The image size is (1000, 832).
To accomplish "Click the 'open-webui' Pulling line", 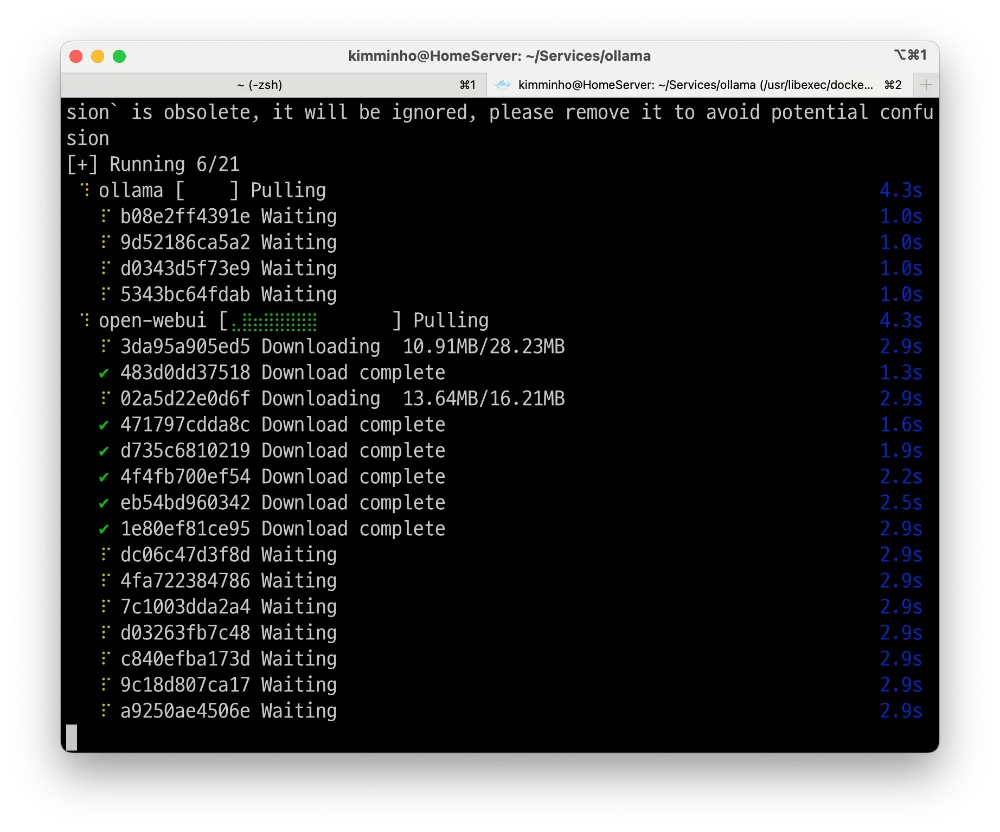I will click(293, 321).
